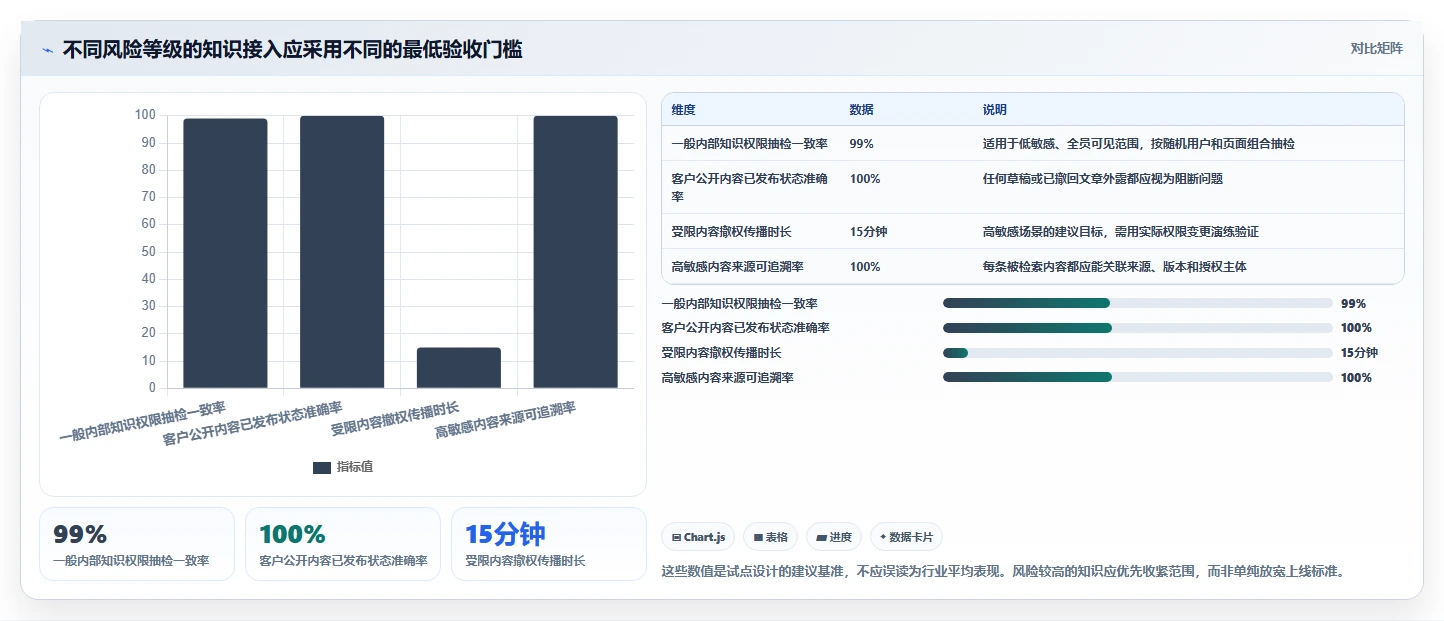Click the 表格 tag chip

(770, 537)
